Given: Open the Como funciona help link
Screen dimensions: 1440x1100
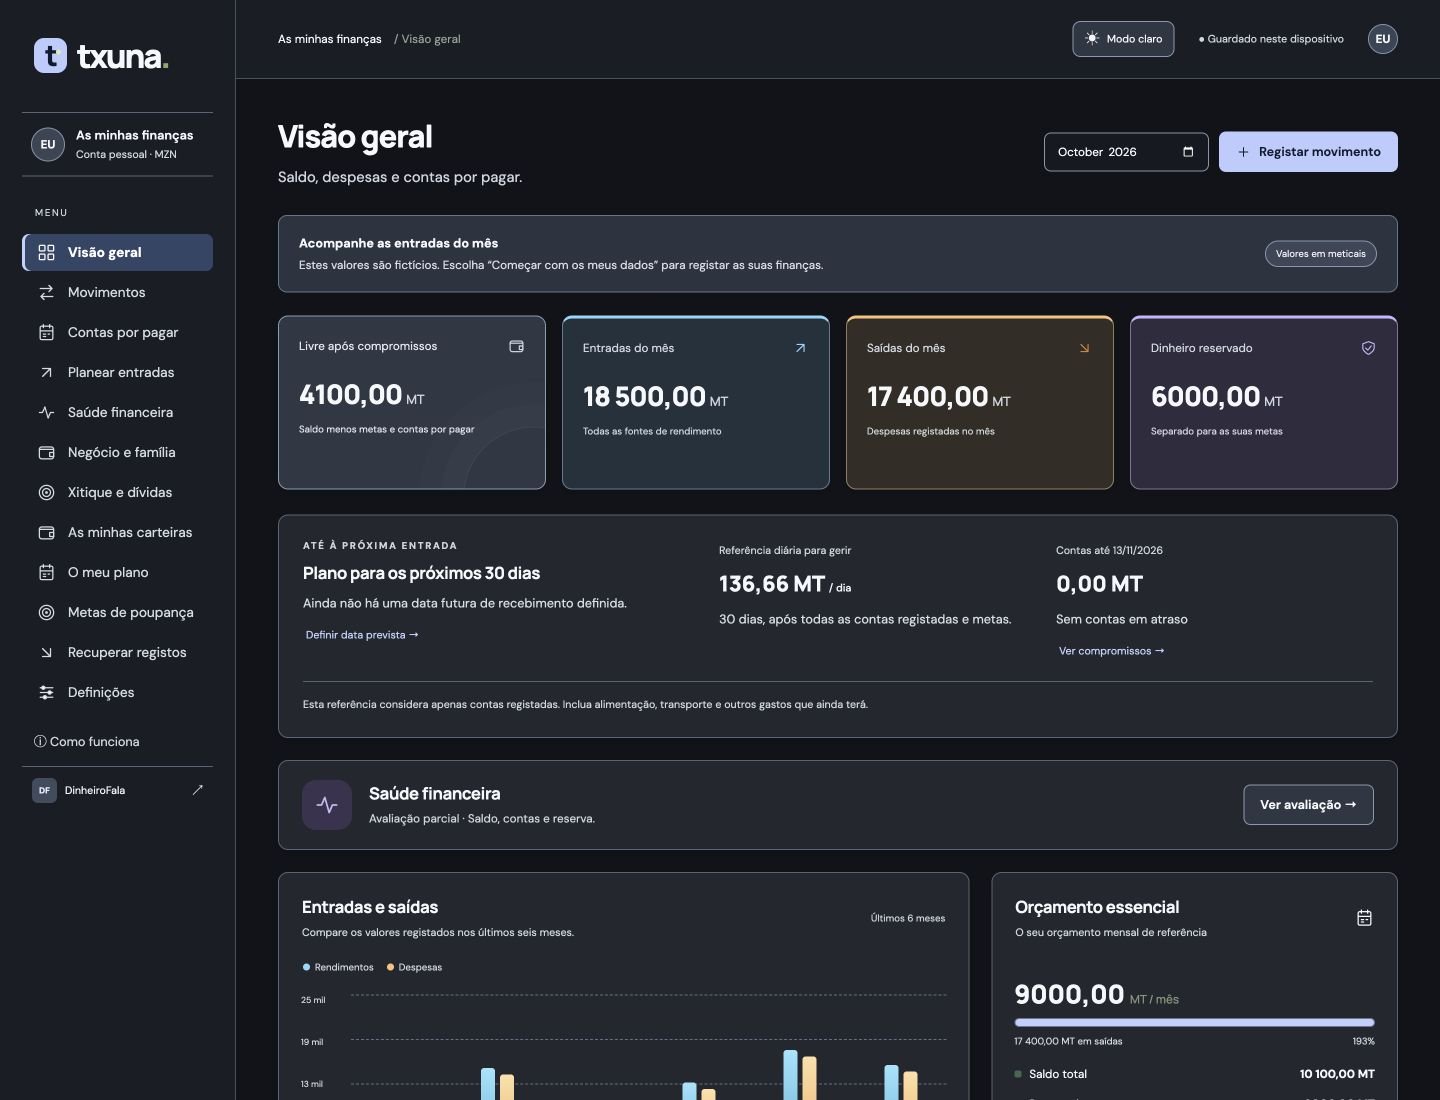Looking at the screenshot, I should click(x=87, y=742).
